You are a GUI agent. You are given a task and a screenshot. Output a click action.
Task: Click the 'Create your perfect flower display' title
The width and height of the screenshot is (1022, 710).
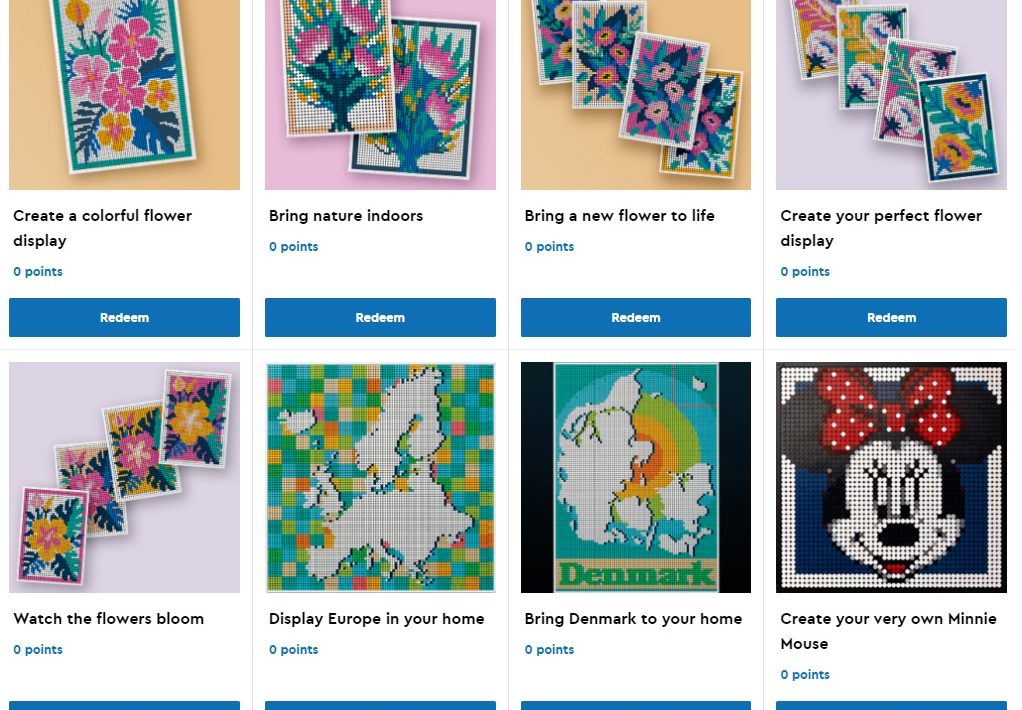(881, 228)
